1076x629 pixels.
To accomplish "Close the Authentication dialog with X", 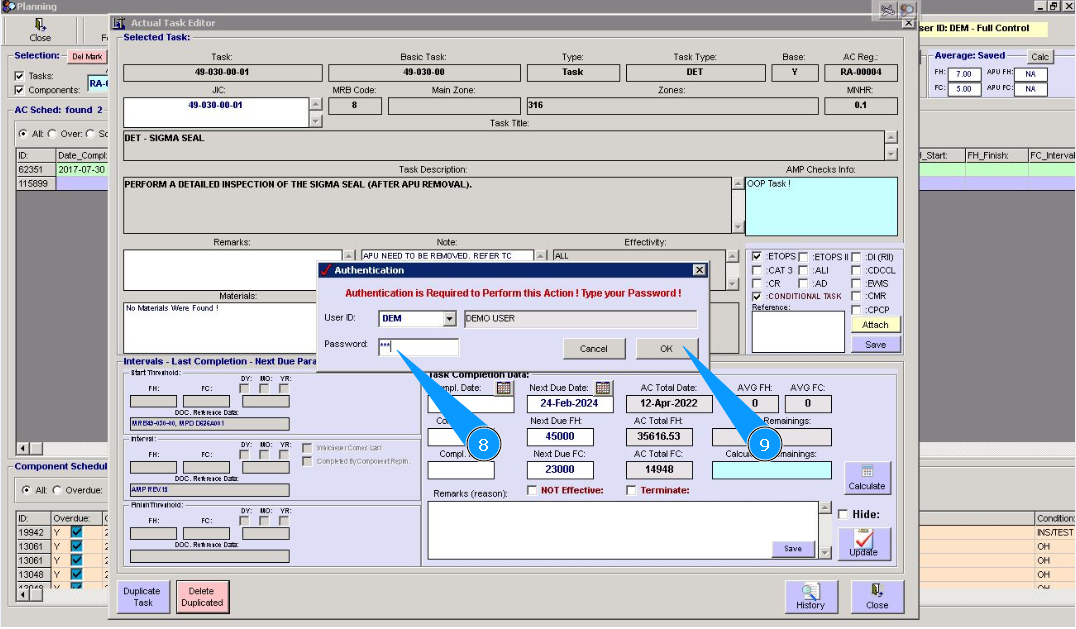I will coord(699,270).
